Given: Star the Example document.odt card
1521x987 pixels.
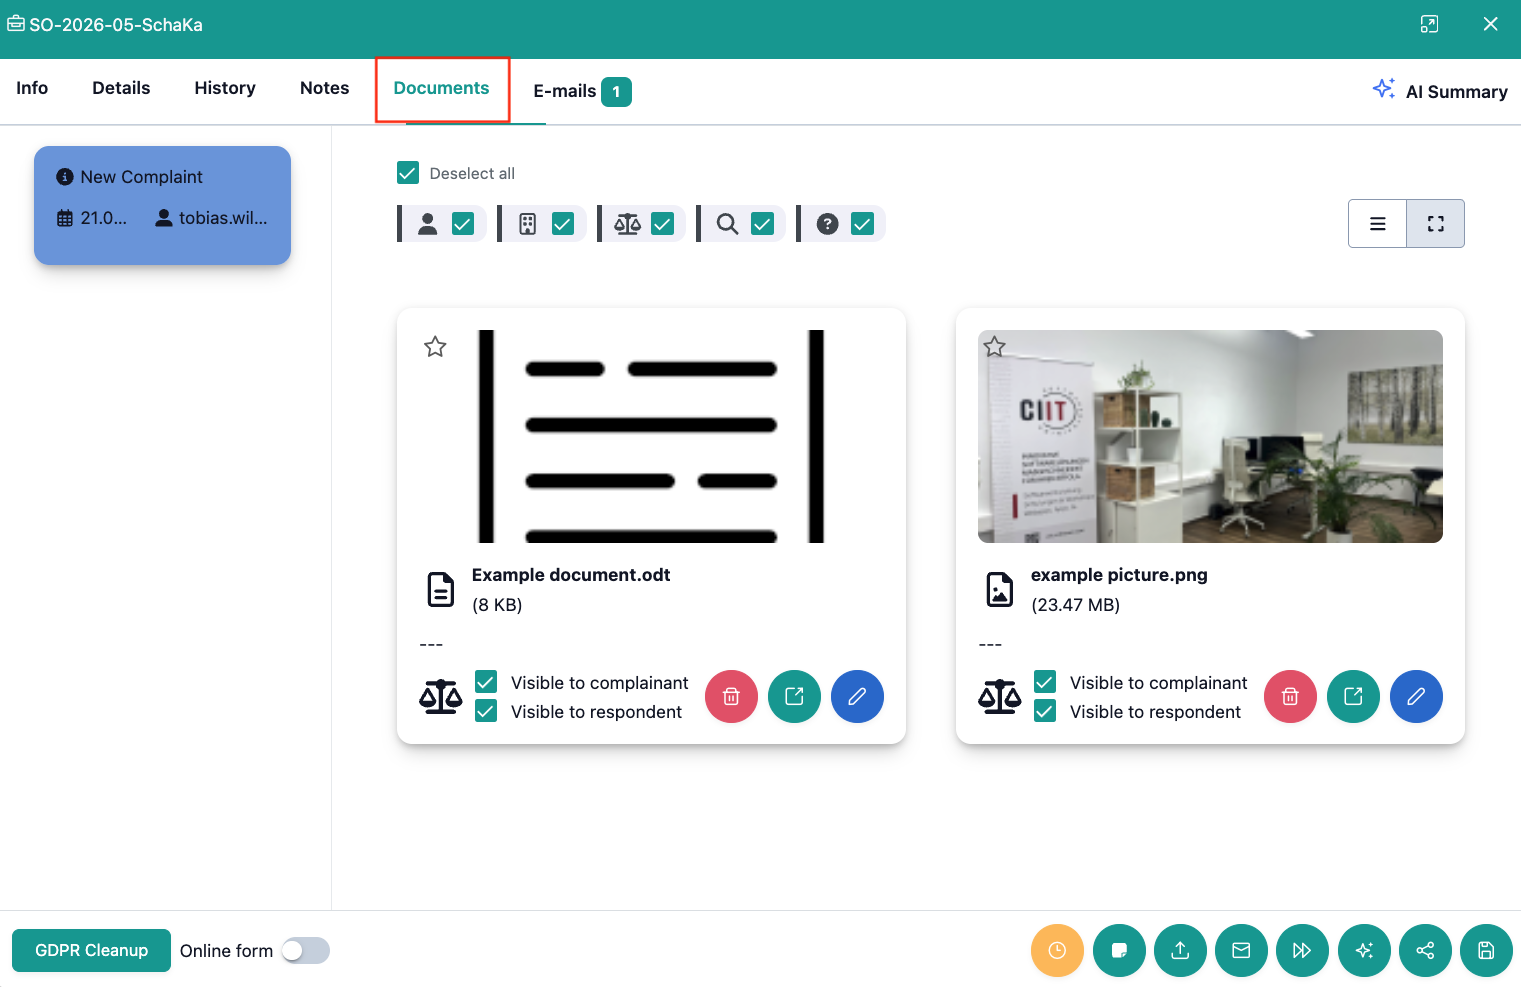Looking at the screenshot, I should coord(435,347).
